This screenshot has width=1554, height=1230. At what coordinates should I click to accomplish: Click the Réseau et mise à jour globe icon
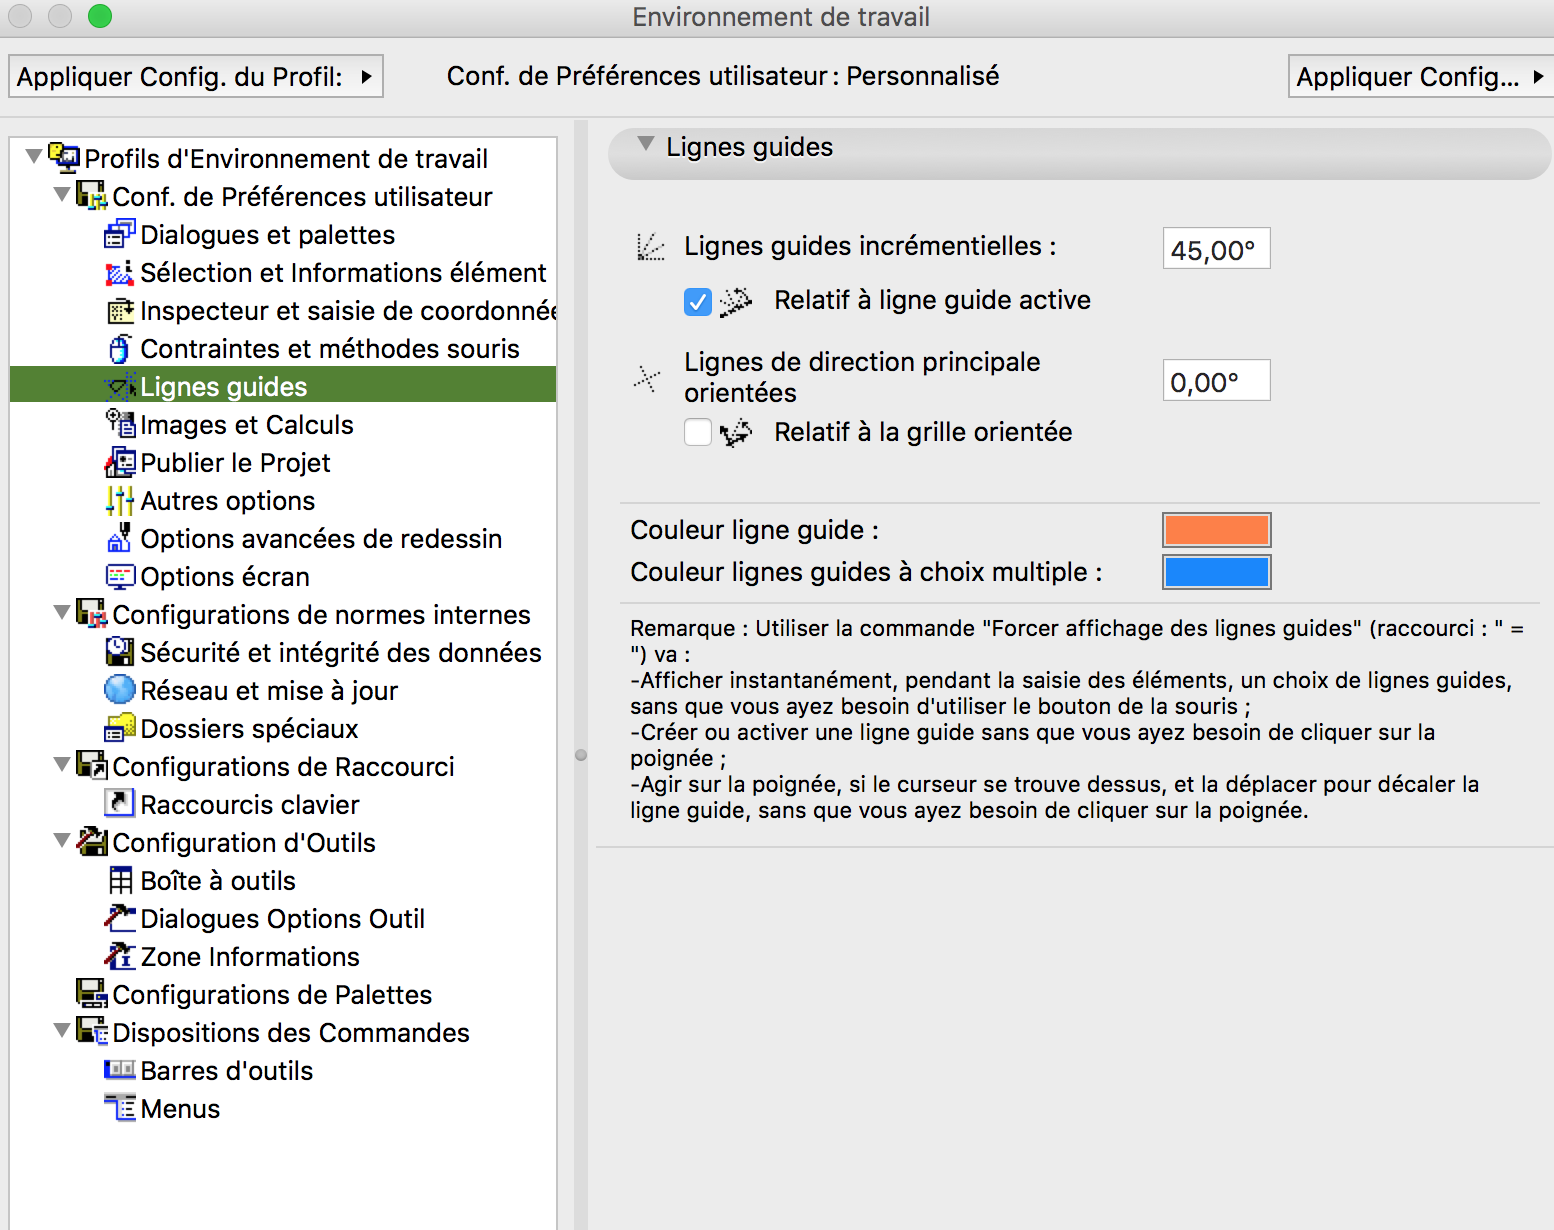pos(119,690)
